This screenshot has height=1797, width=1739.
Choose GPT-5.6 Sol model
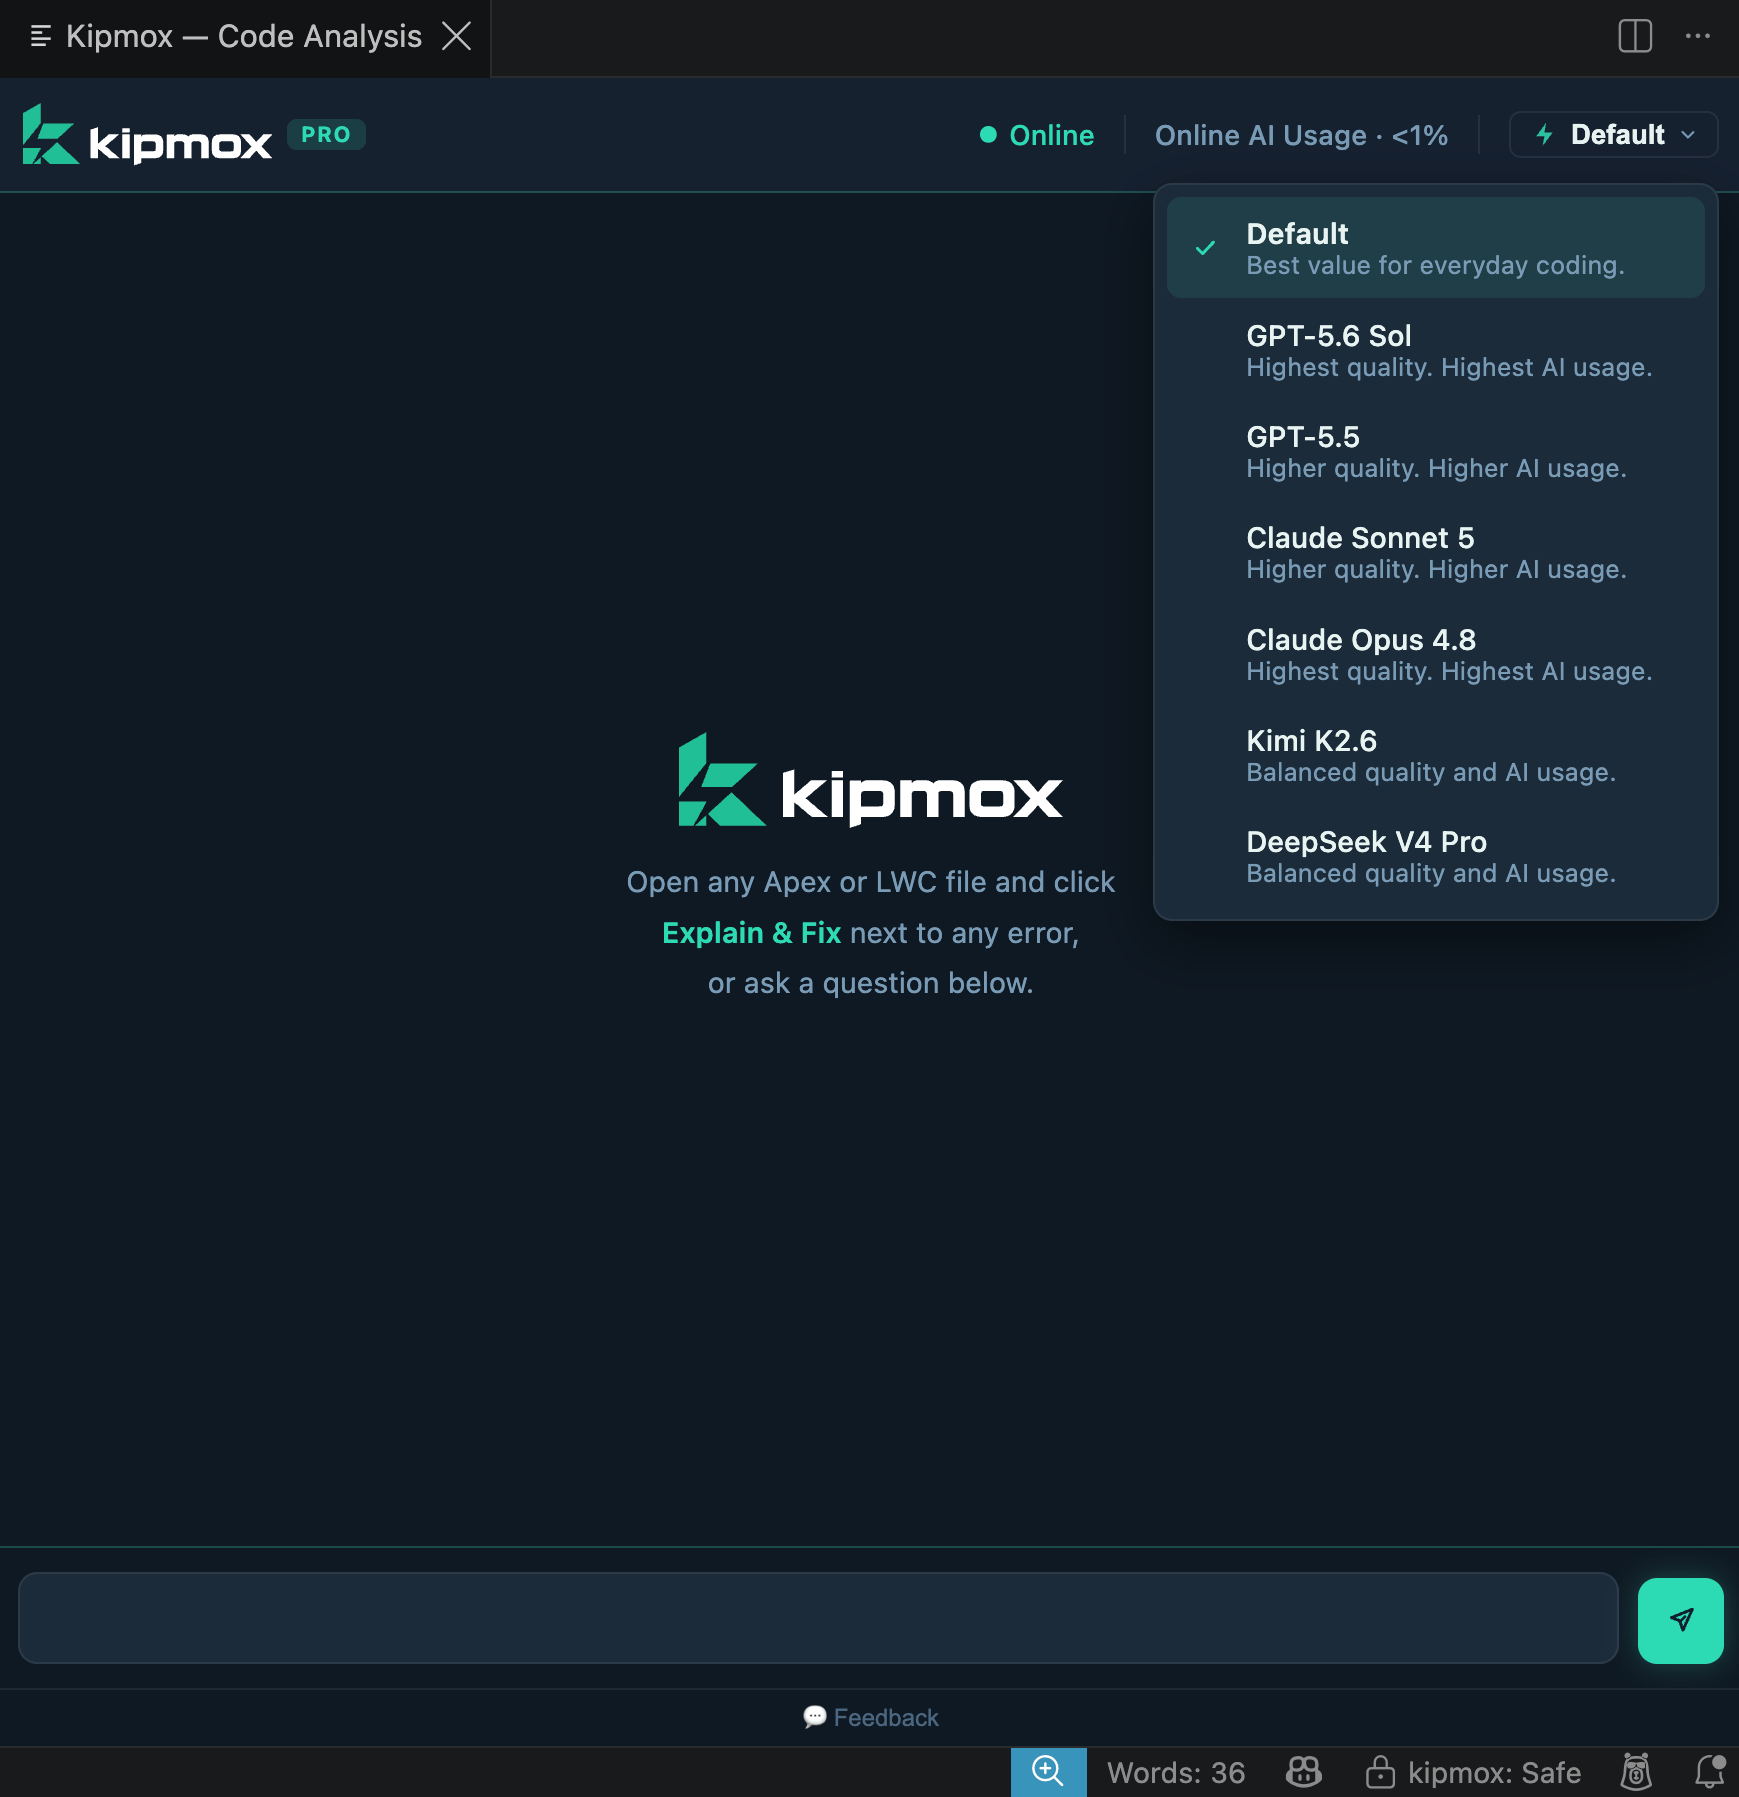(x=1435, y=350)
